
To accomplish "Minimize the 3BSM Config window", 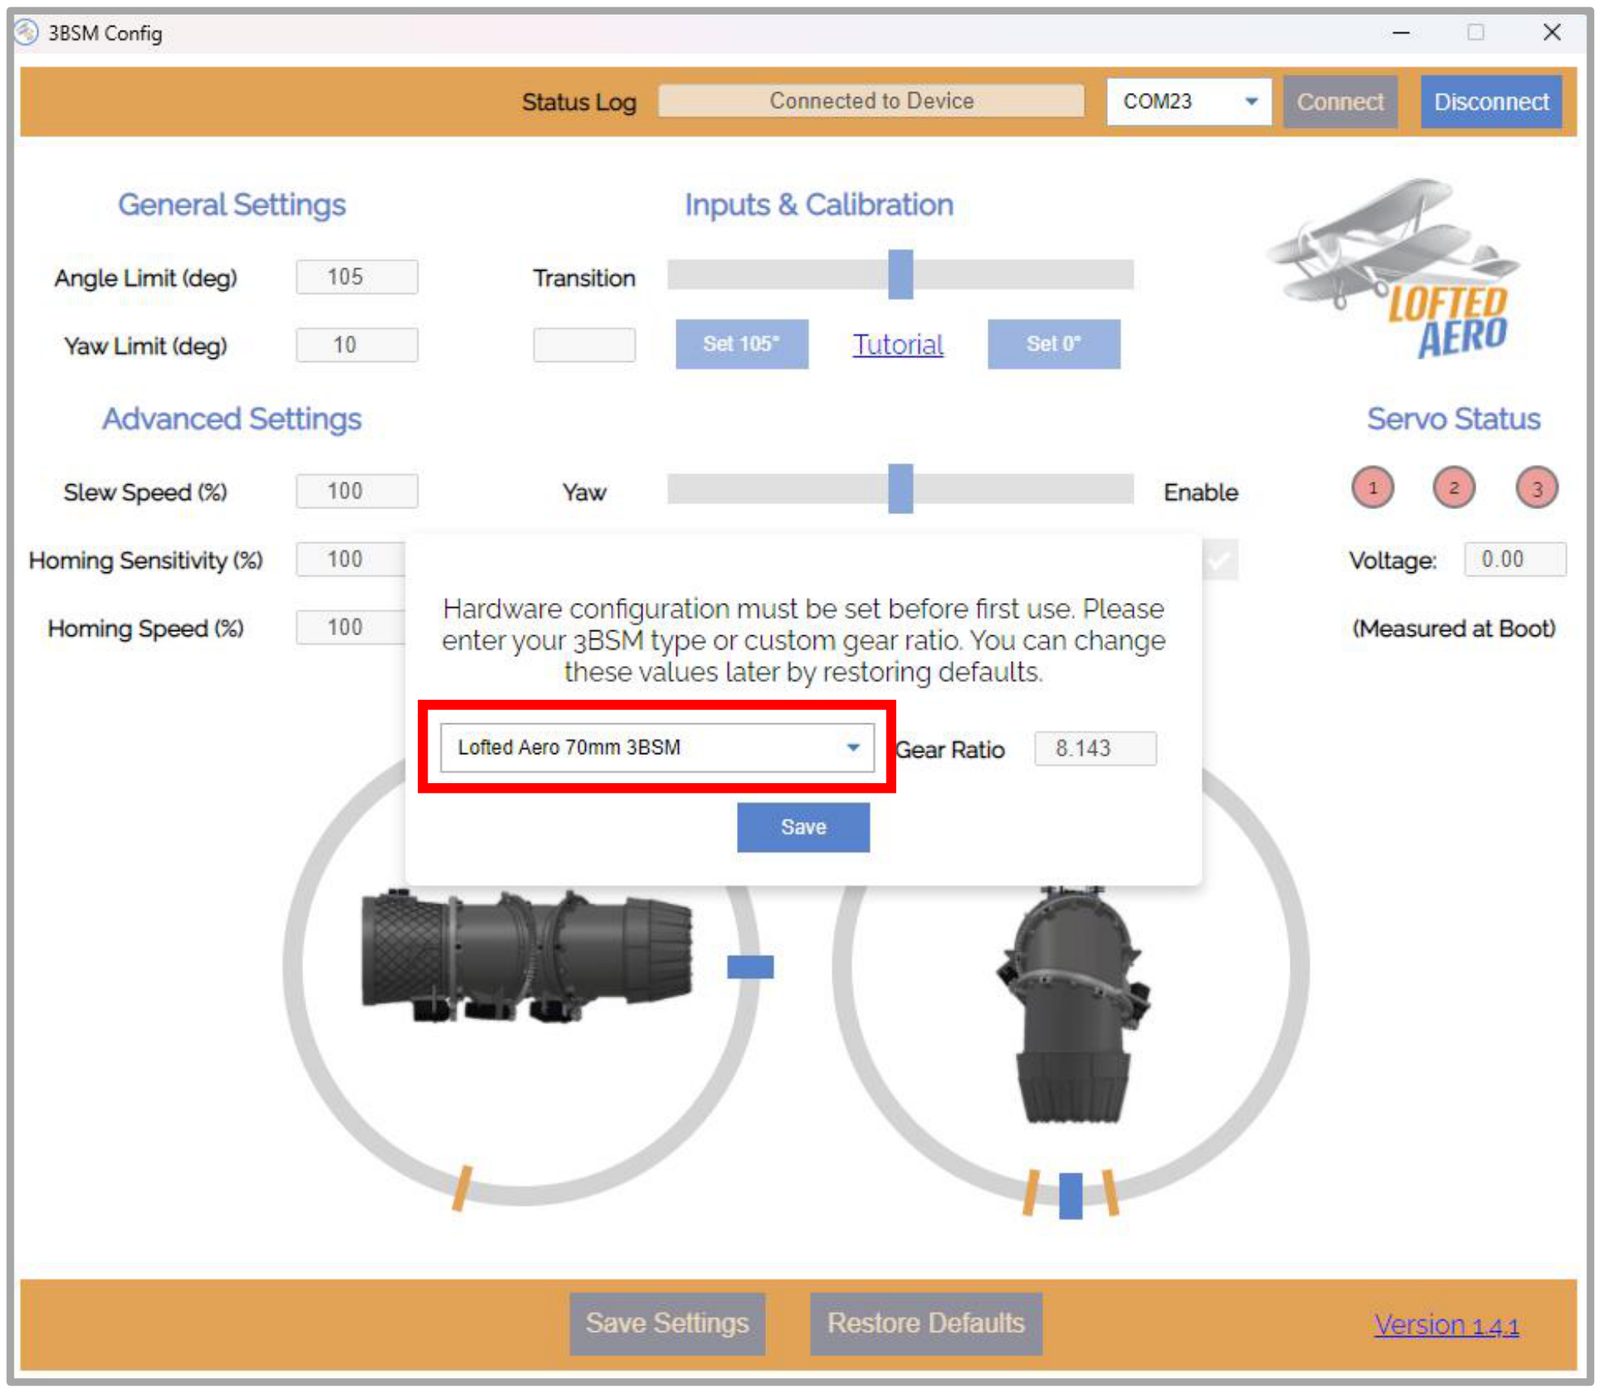I will pyautogui.click(x=1401, y=32).
